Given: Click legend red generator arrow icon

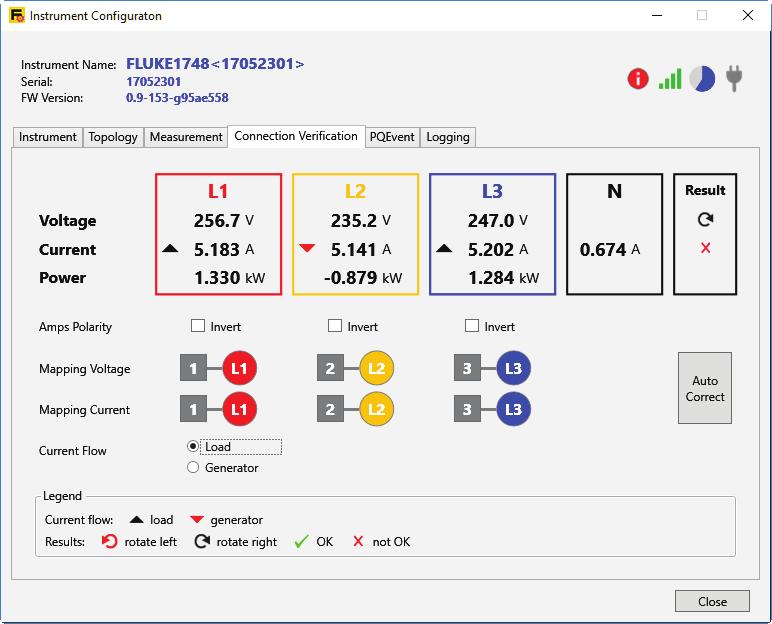Looking at the screenshot, I should click(197, 520).
